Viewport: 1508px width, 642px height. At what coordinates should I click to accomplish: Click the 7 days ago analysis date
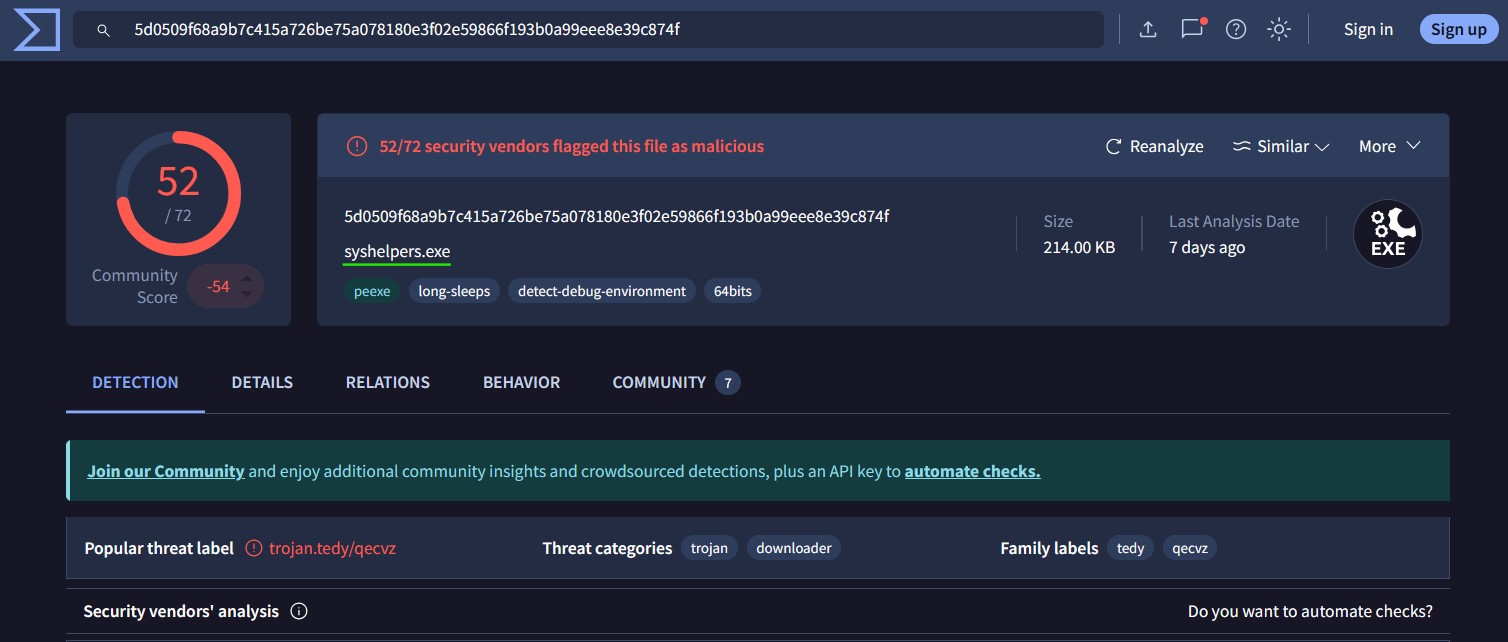click(x=1207, y=247)
